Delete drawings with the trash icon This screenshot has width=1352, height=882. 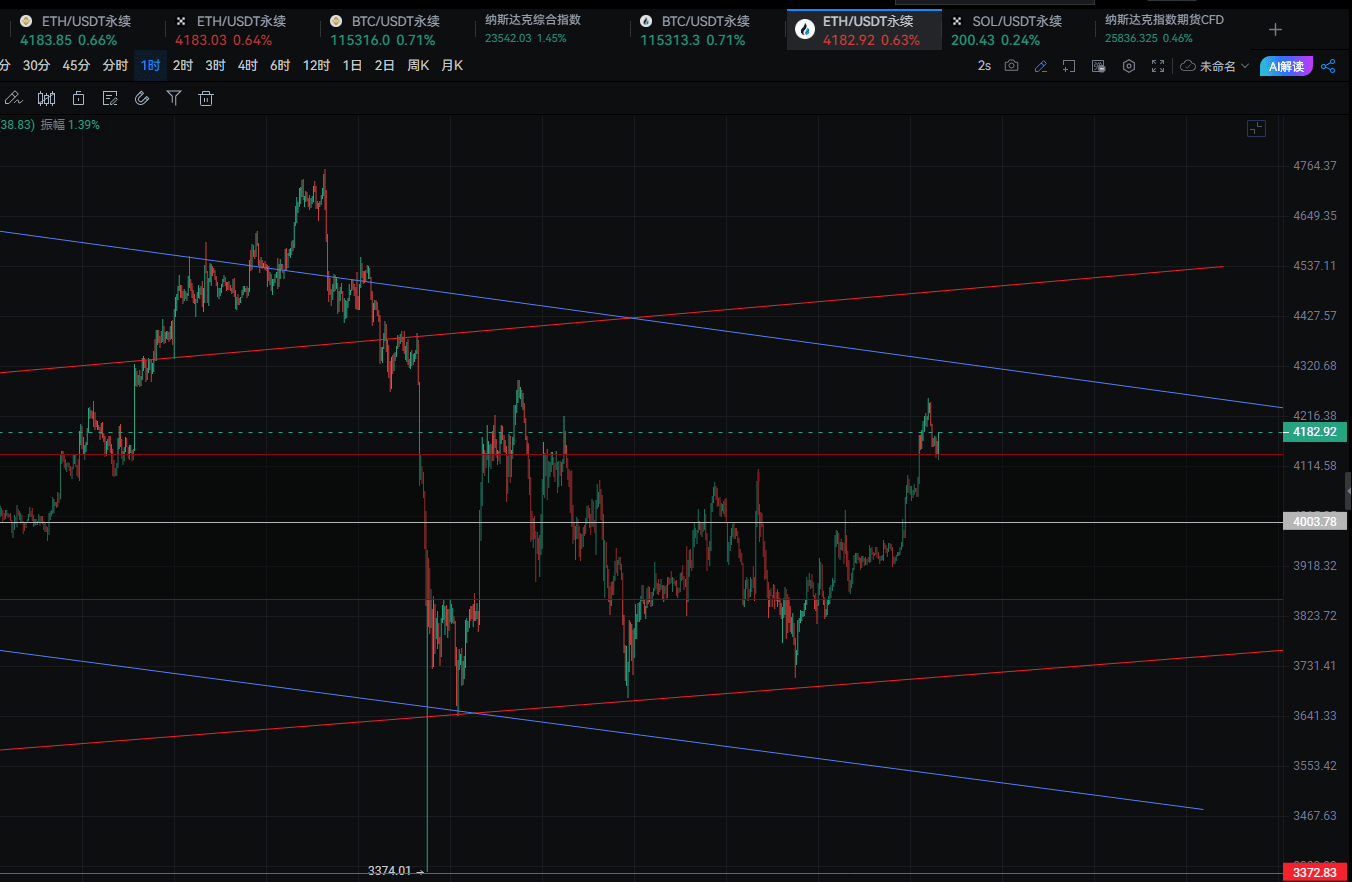(x=206, y=98)
